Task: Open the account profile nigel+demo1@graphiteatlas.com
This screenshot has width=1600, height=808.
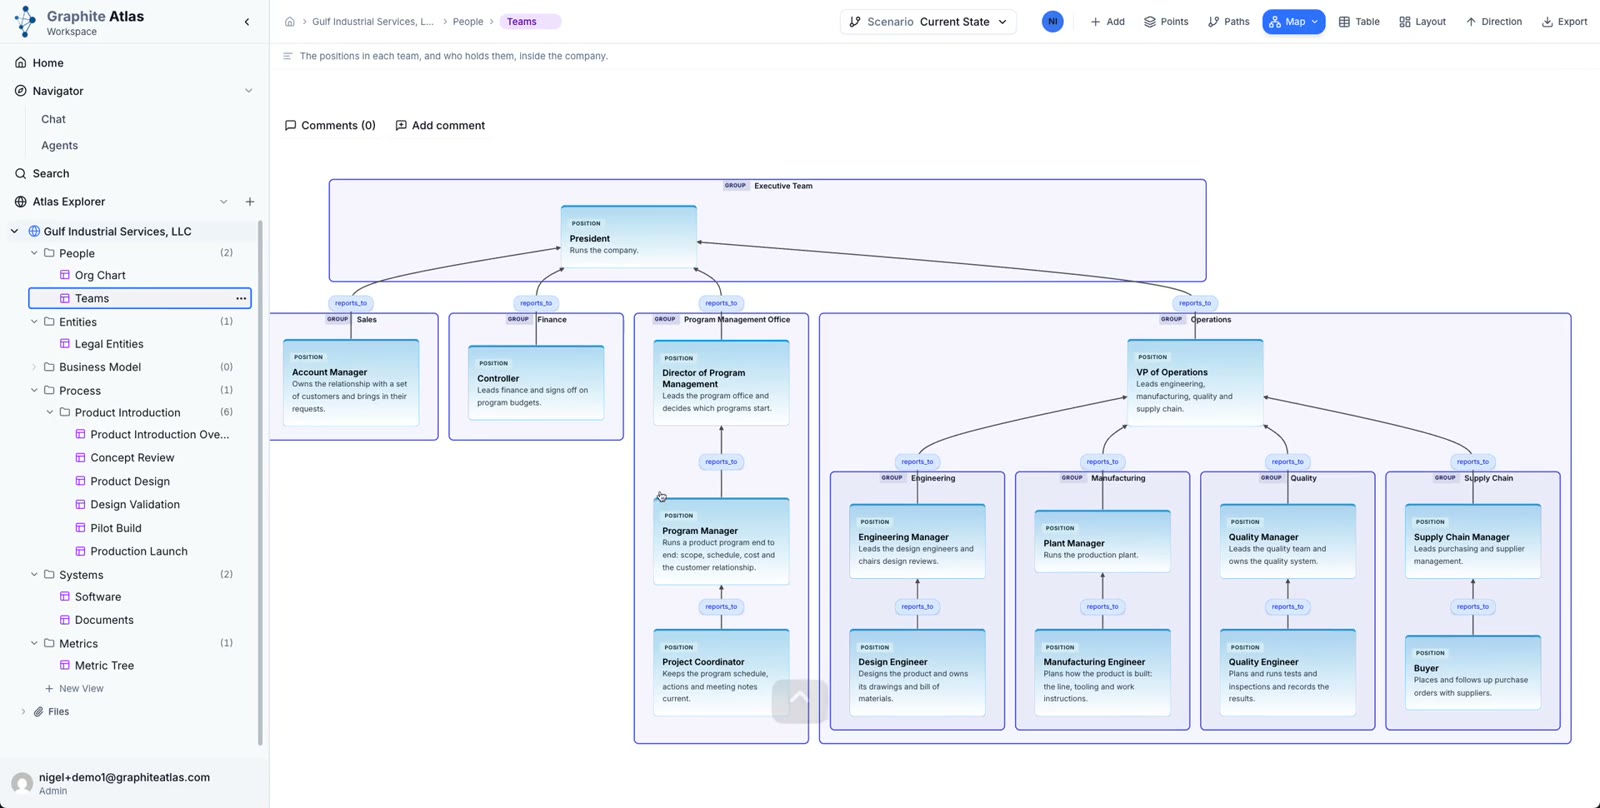Action: pyautogui.click(x=134, y=784)
